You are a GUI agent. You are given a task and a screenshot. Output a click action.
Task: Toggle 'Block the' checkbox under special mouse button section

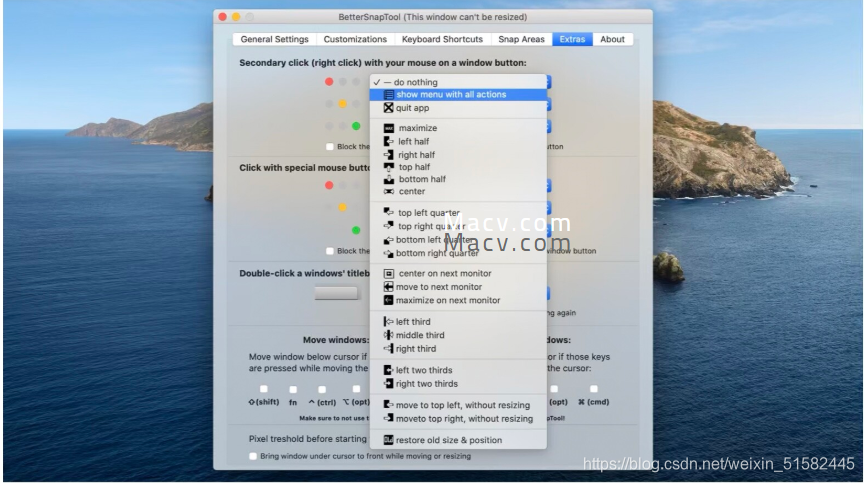click(330, 251)
